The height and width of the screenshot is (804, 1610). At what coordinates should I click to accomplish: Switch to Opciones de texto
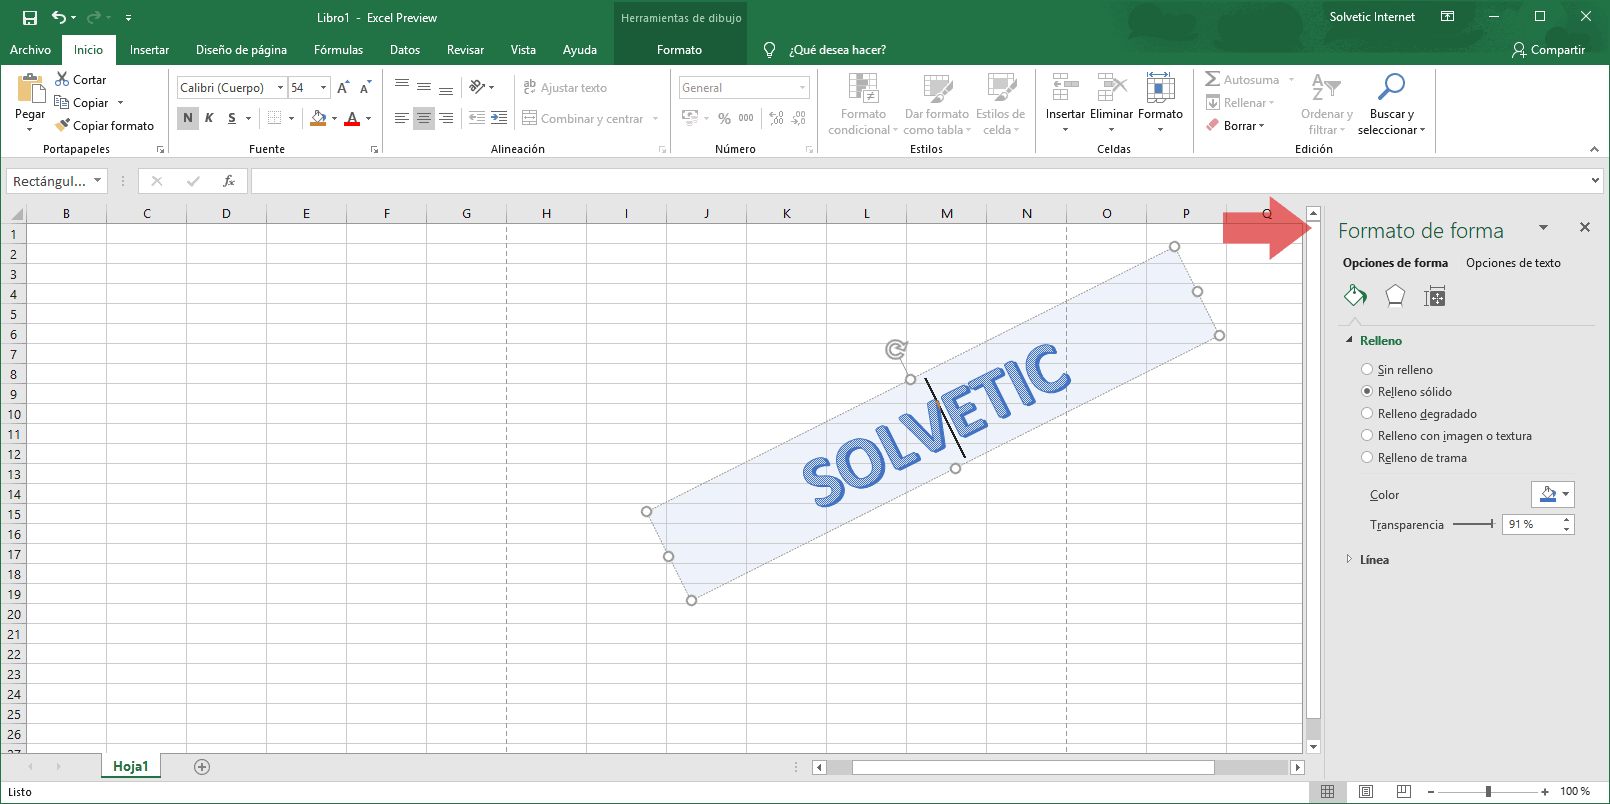[1513, 263]
